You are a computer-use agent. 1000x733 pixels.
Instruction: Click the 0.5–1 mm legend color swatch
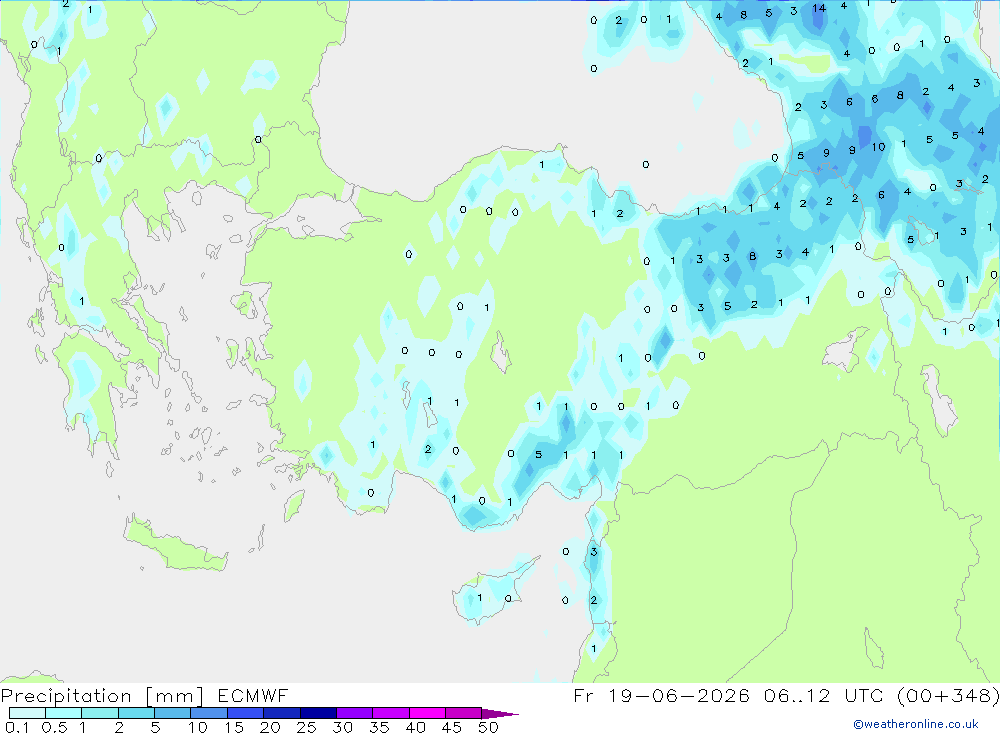(64, 713)
